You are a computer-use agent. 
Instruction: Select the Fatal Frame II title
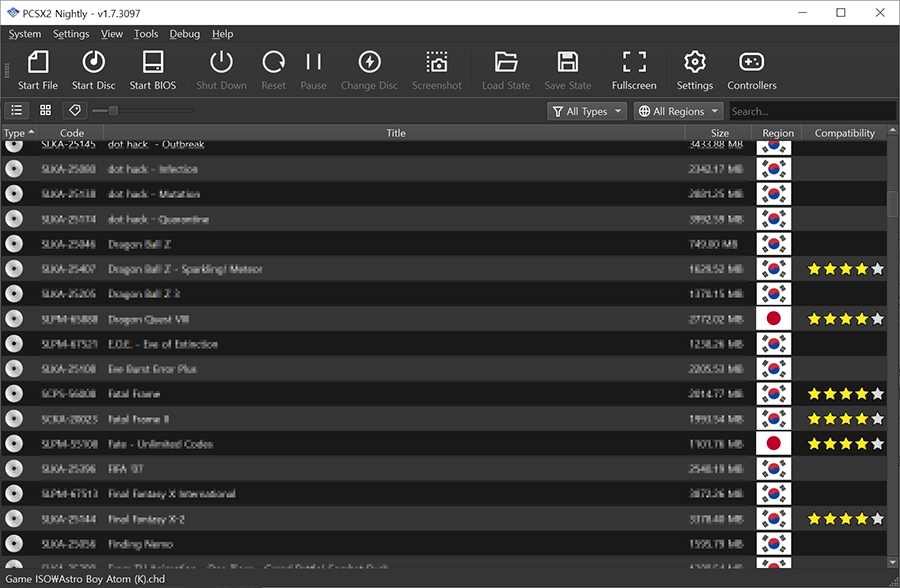click(x=139, y=419)
